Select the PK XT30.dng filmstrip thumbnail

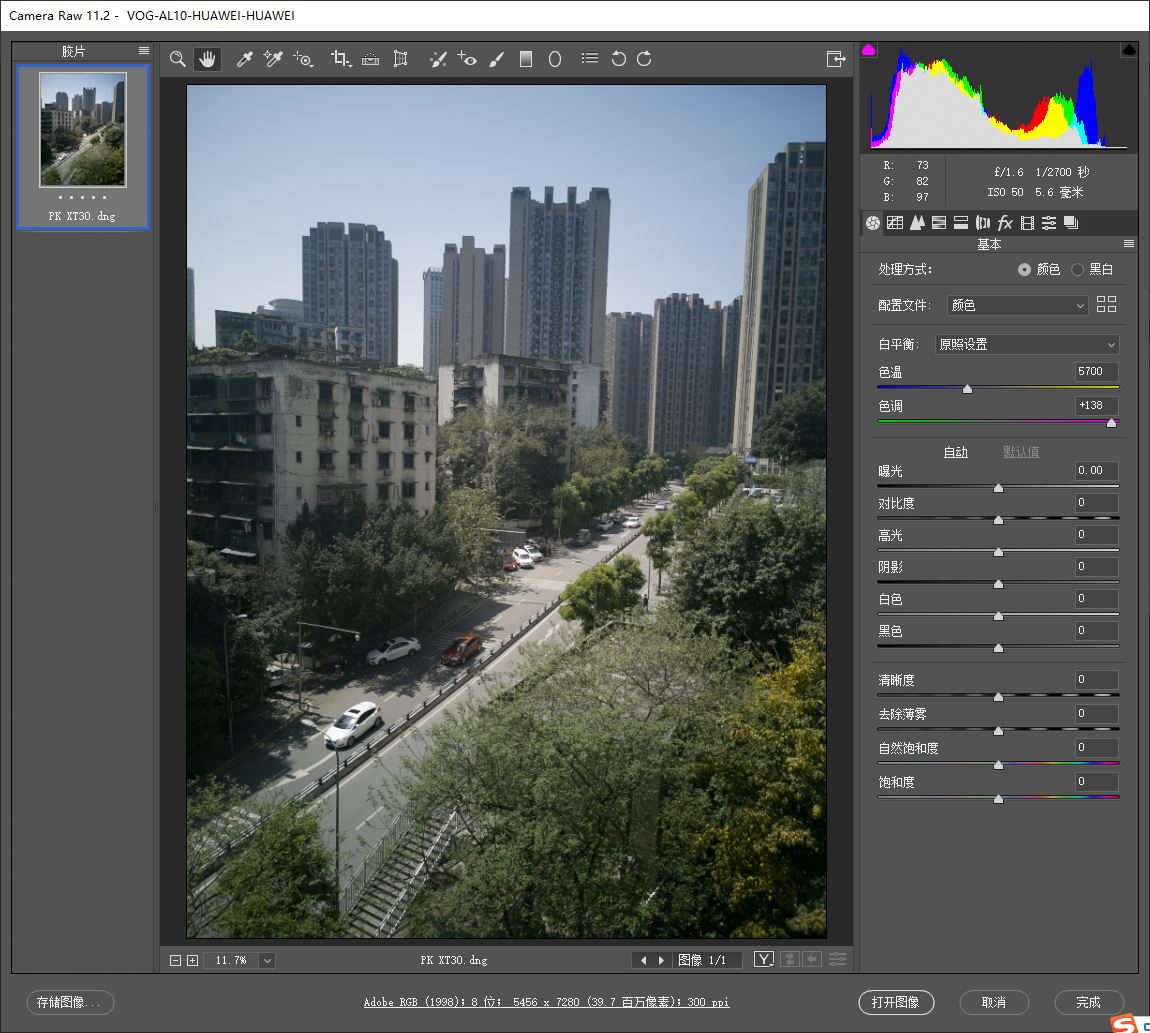(83, 129)
